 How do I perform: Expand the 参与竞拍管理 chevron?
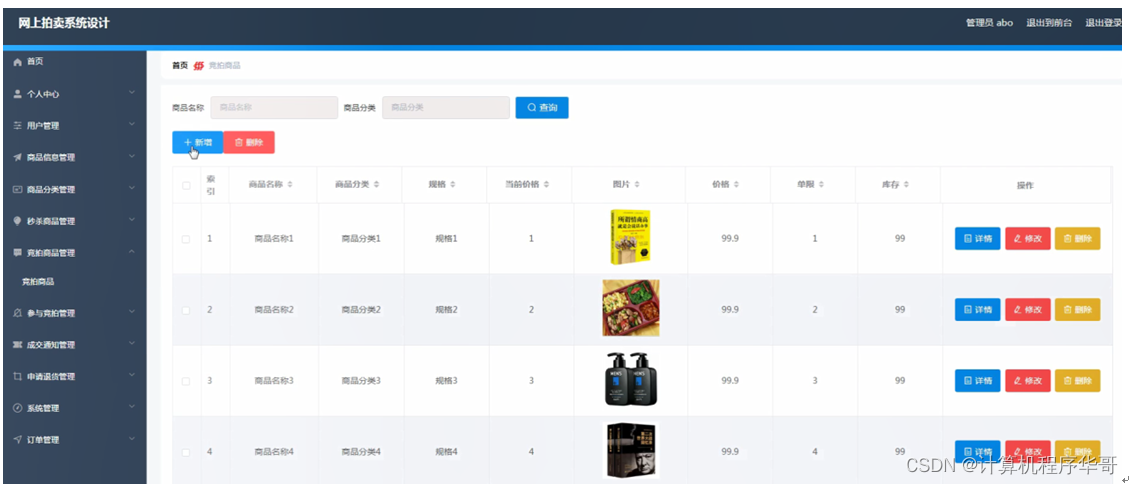132,312
